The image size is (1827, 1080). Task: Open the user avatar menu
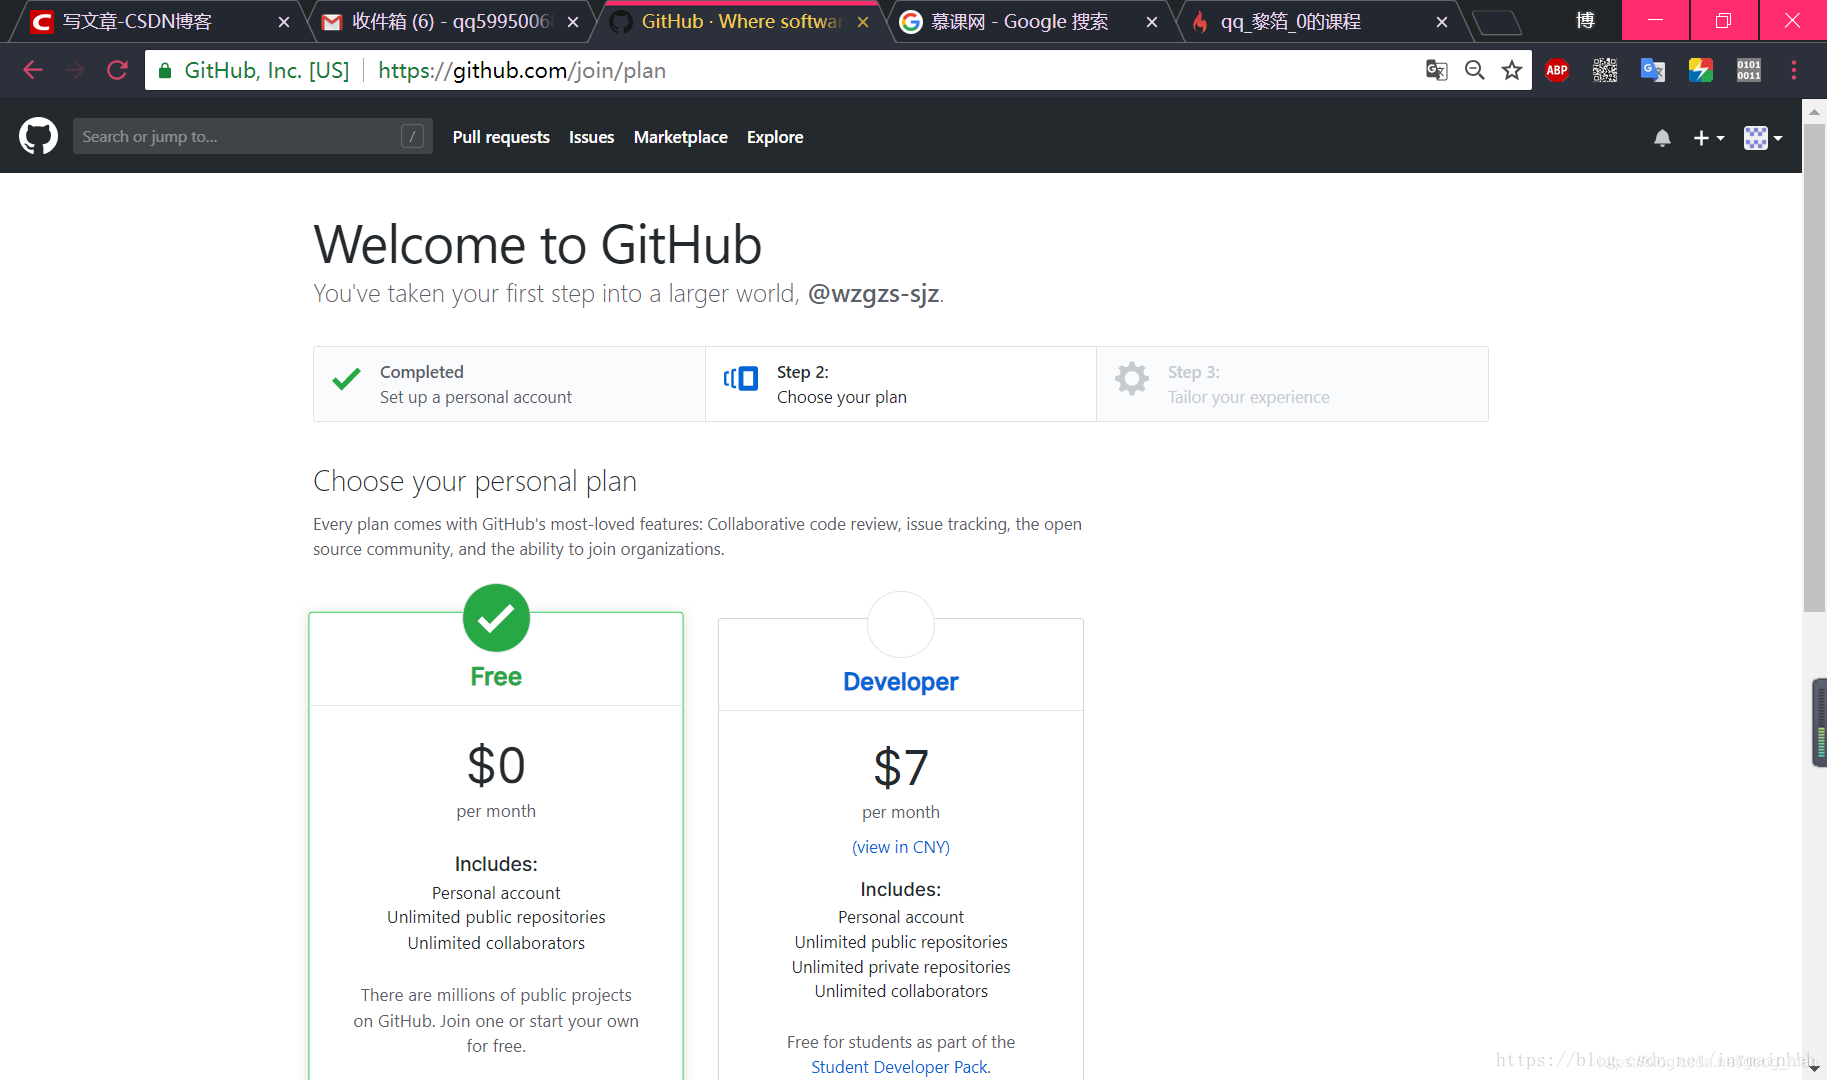(1763, 138)
